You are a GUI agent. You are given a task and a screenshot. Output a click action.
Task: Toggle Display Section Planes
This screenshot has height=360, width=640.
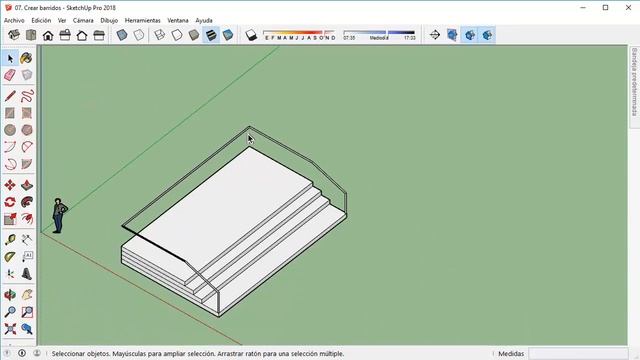click(x=452, y=35)
